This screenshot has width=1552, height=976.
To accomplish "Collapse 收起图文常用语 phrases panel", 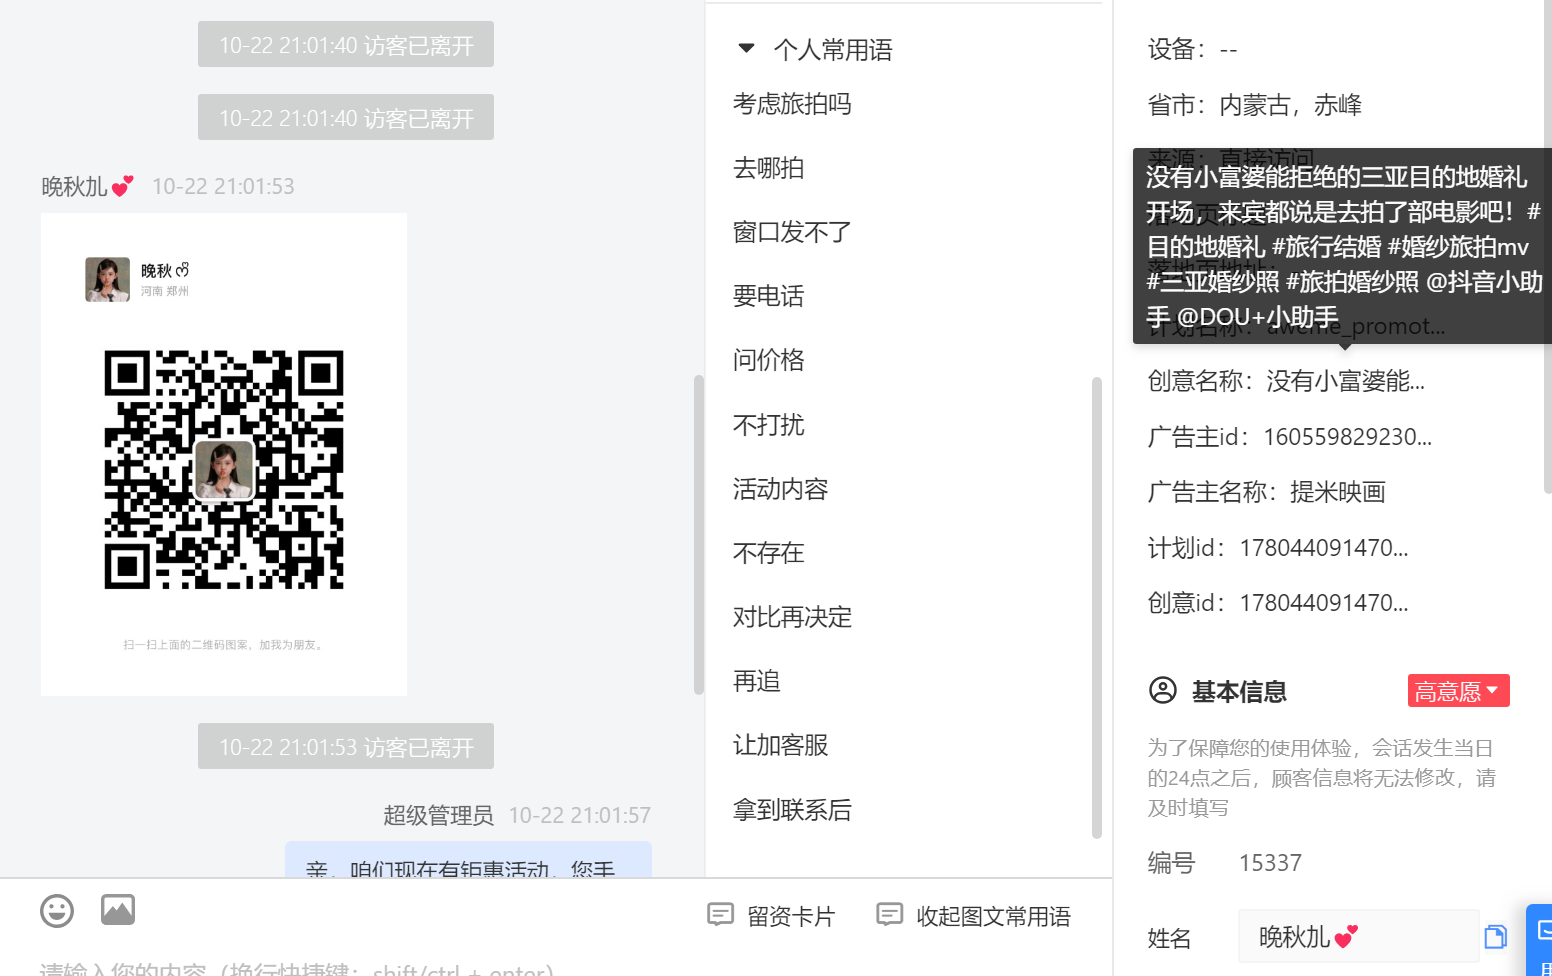I will (973, 915).
